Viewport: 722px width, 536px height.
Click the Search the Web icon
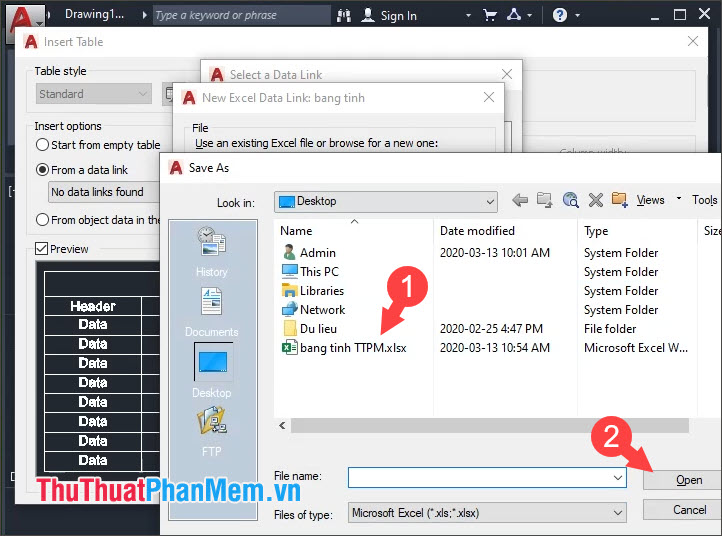pos(571,200)
